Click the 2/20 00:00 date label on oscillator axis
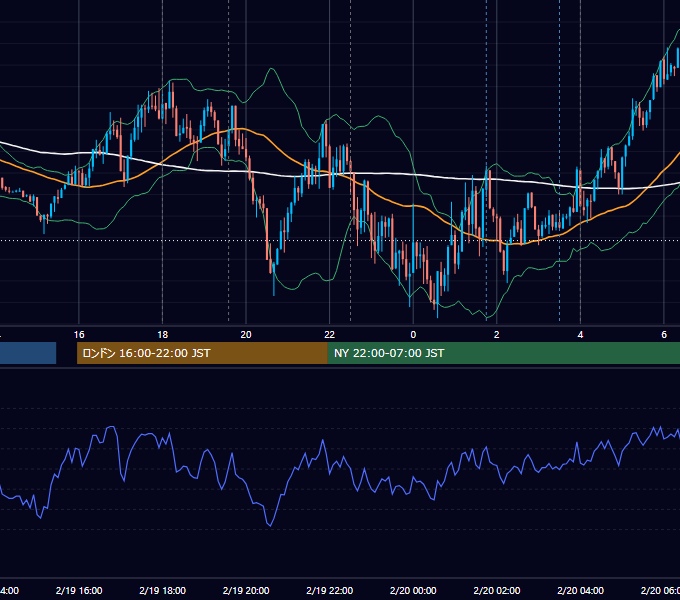 [x=413, y=590]
